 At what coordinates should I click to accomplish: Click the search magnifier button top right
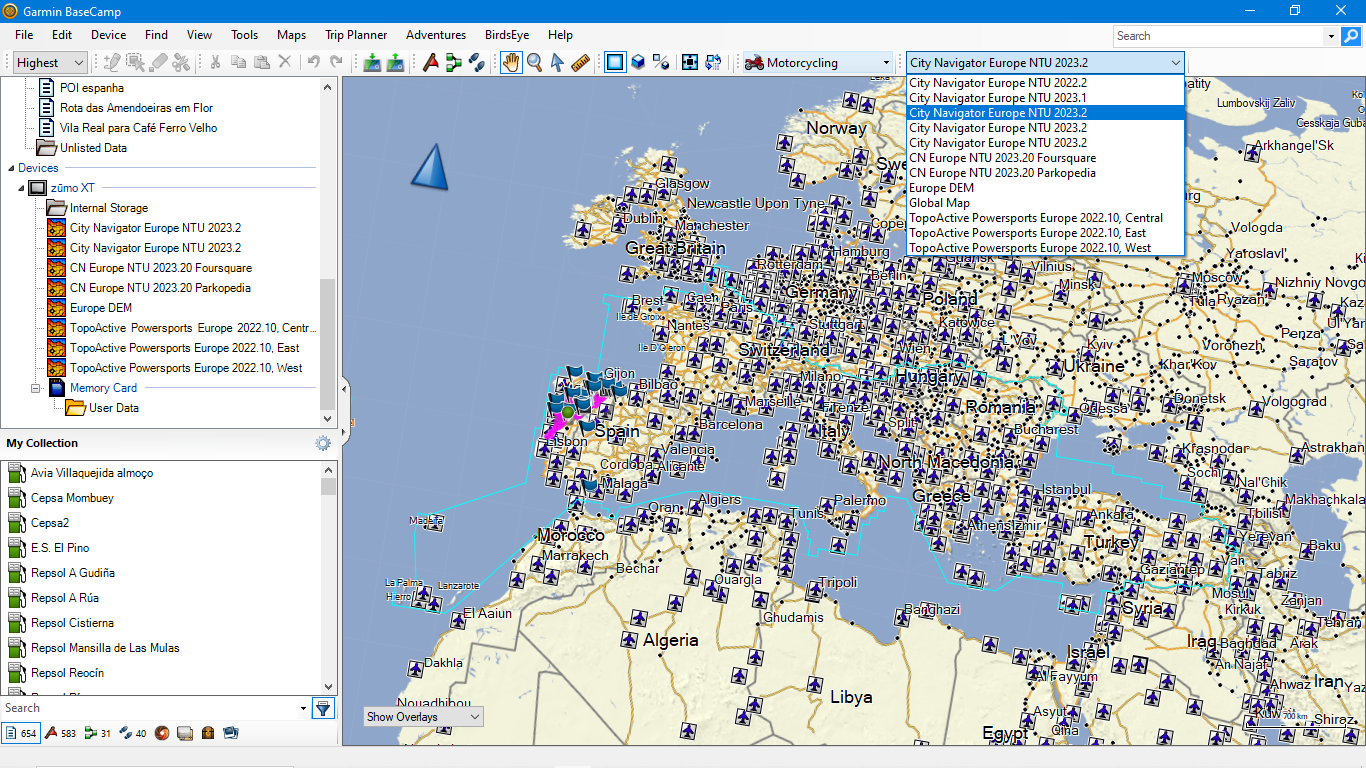[x=1351, y=36]
